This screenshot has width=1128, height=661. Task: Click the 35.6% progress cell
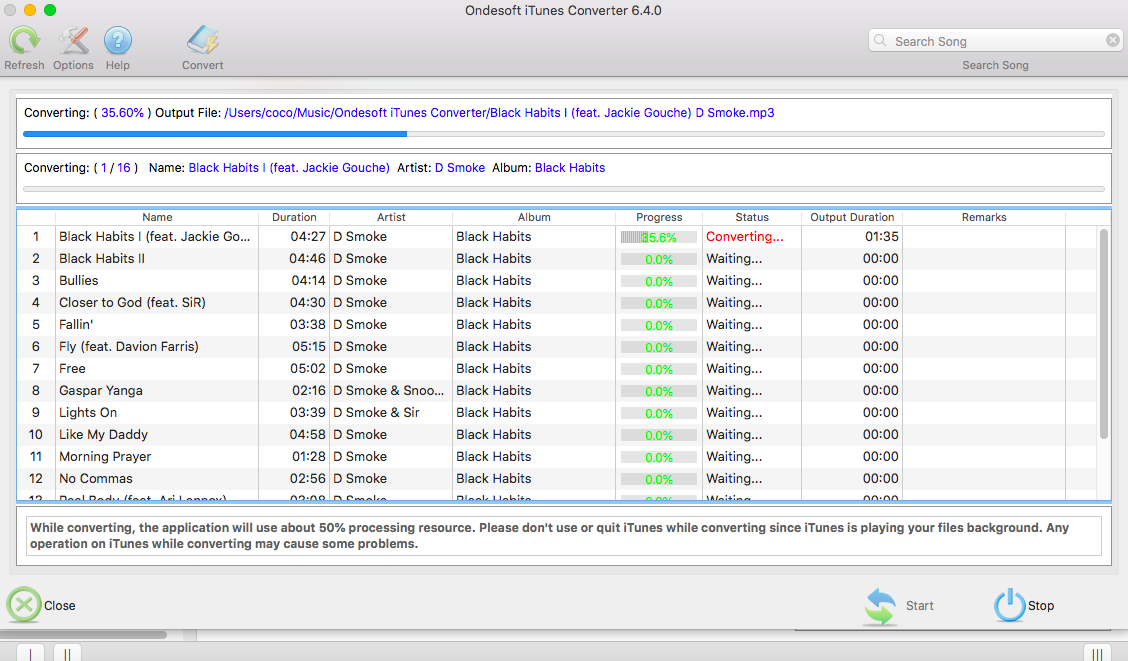[x=659, y=237]
